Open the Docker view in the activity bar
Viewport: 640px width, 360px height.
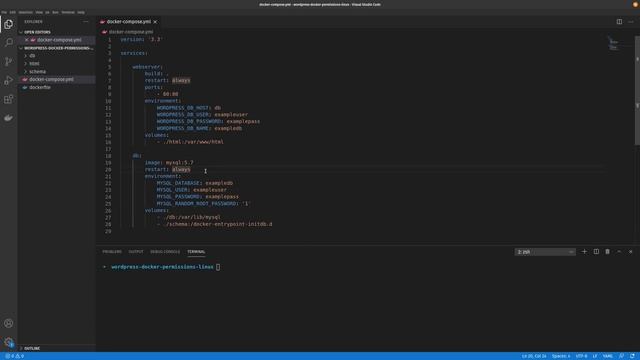(x=9, y=118)
